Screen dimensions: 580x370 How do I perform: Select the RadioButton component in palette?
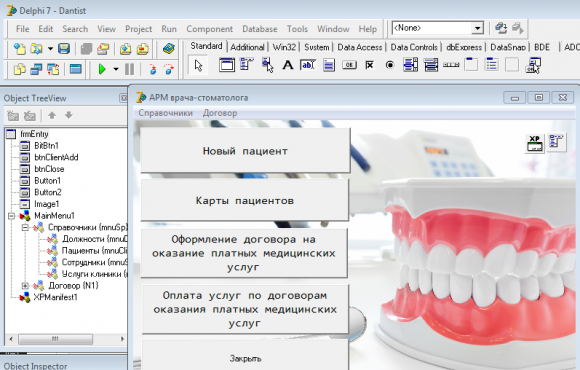[x=390, y=65]
